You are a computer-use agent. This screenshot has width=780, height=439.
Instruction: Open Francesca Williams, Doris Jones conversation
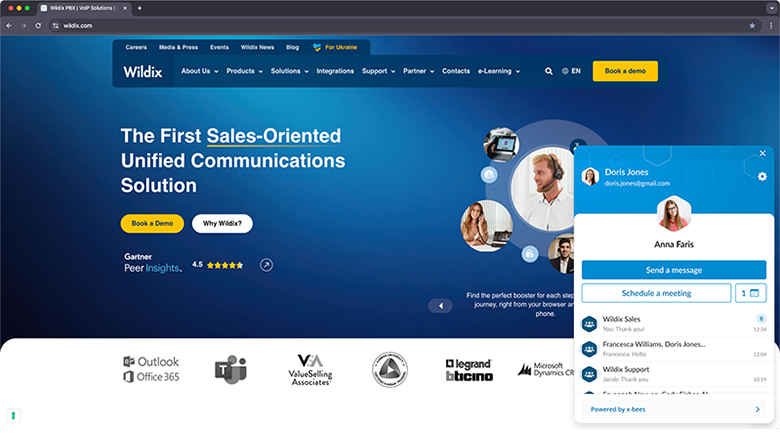(674, 349)
